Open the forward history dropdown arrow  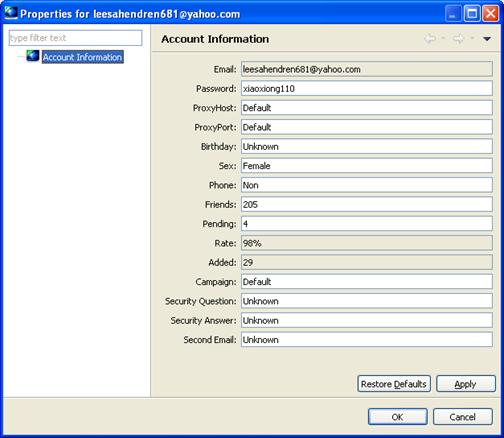click(x=472, y=39)
